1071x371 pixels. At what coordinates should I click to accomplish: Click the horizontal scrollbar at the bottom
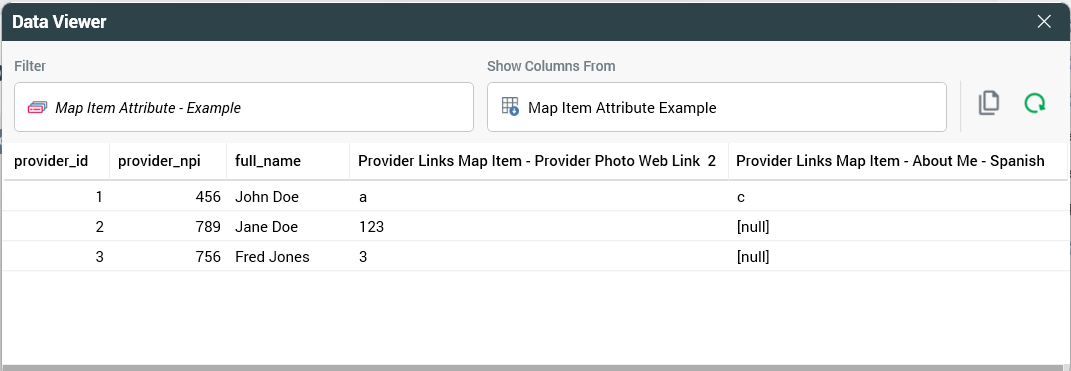point(536,368)
